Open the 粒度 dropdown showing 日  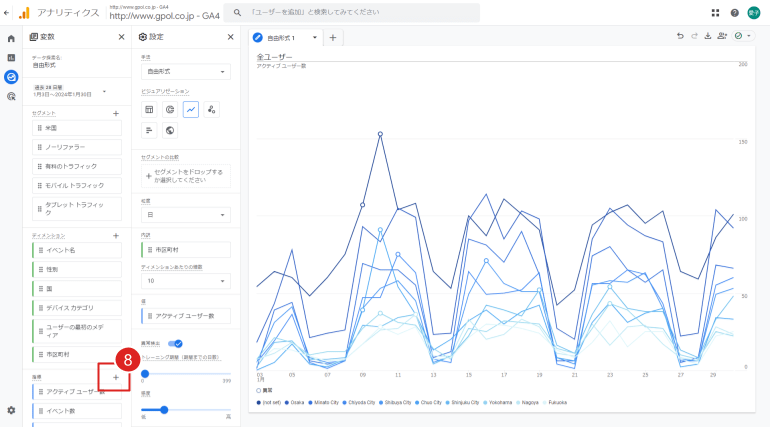point(185,215)
